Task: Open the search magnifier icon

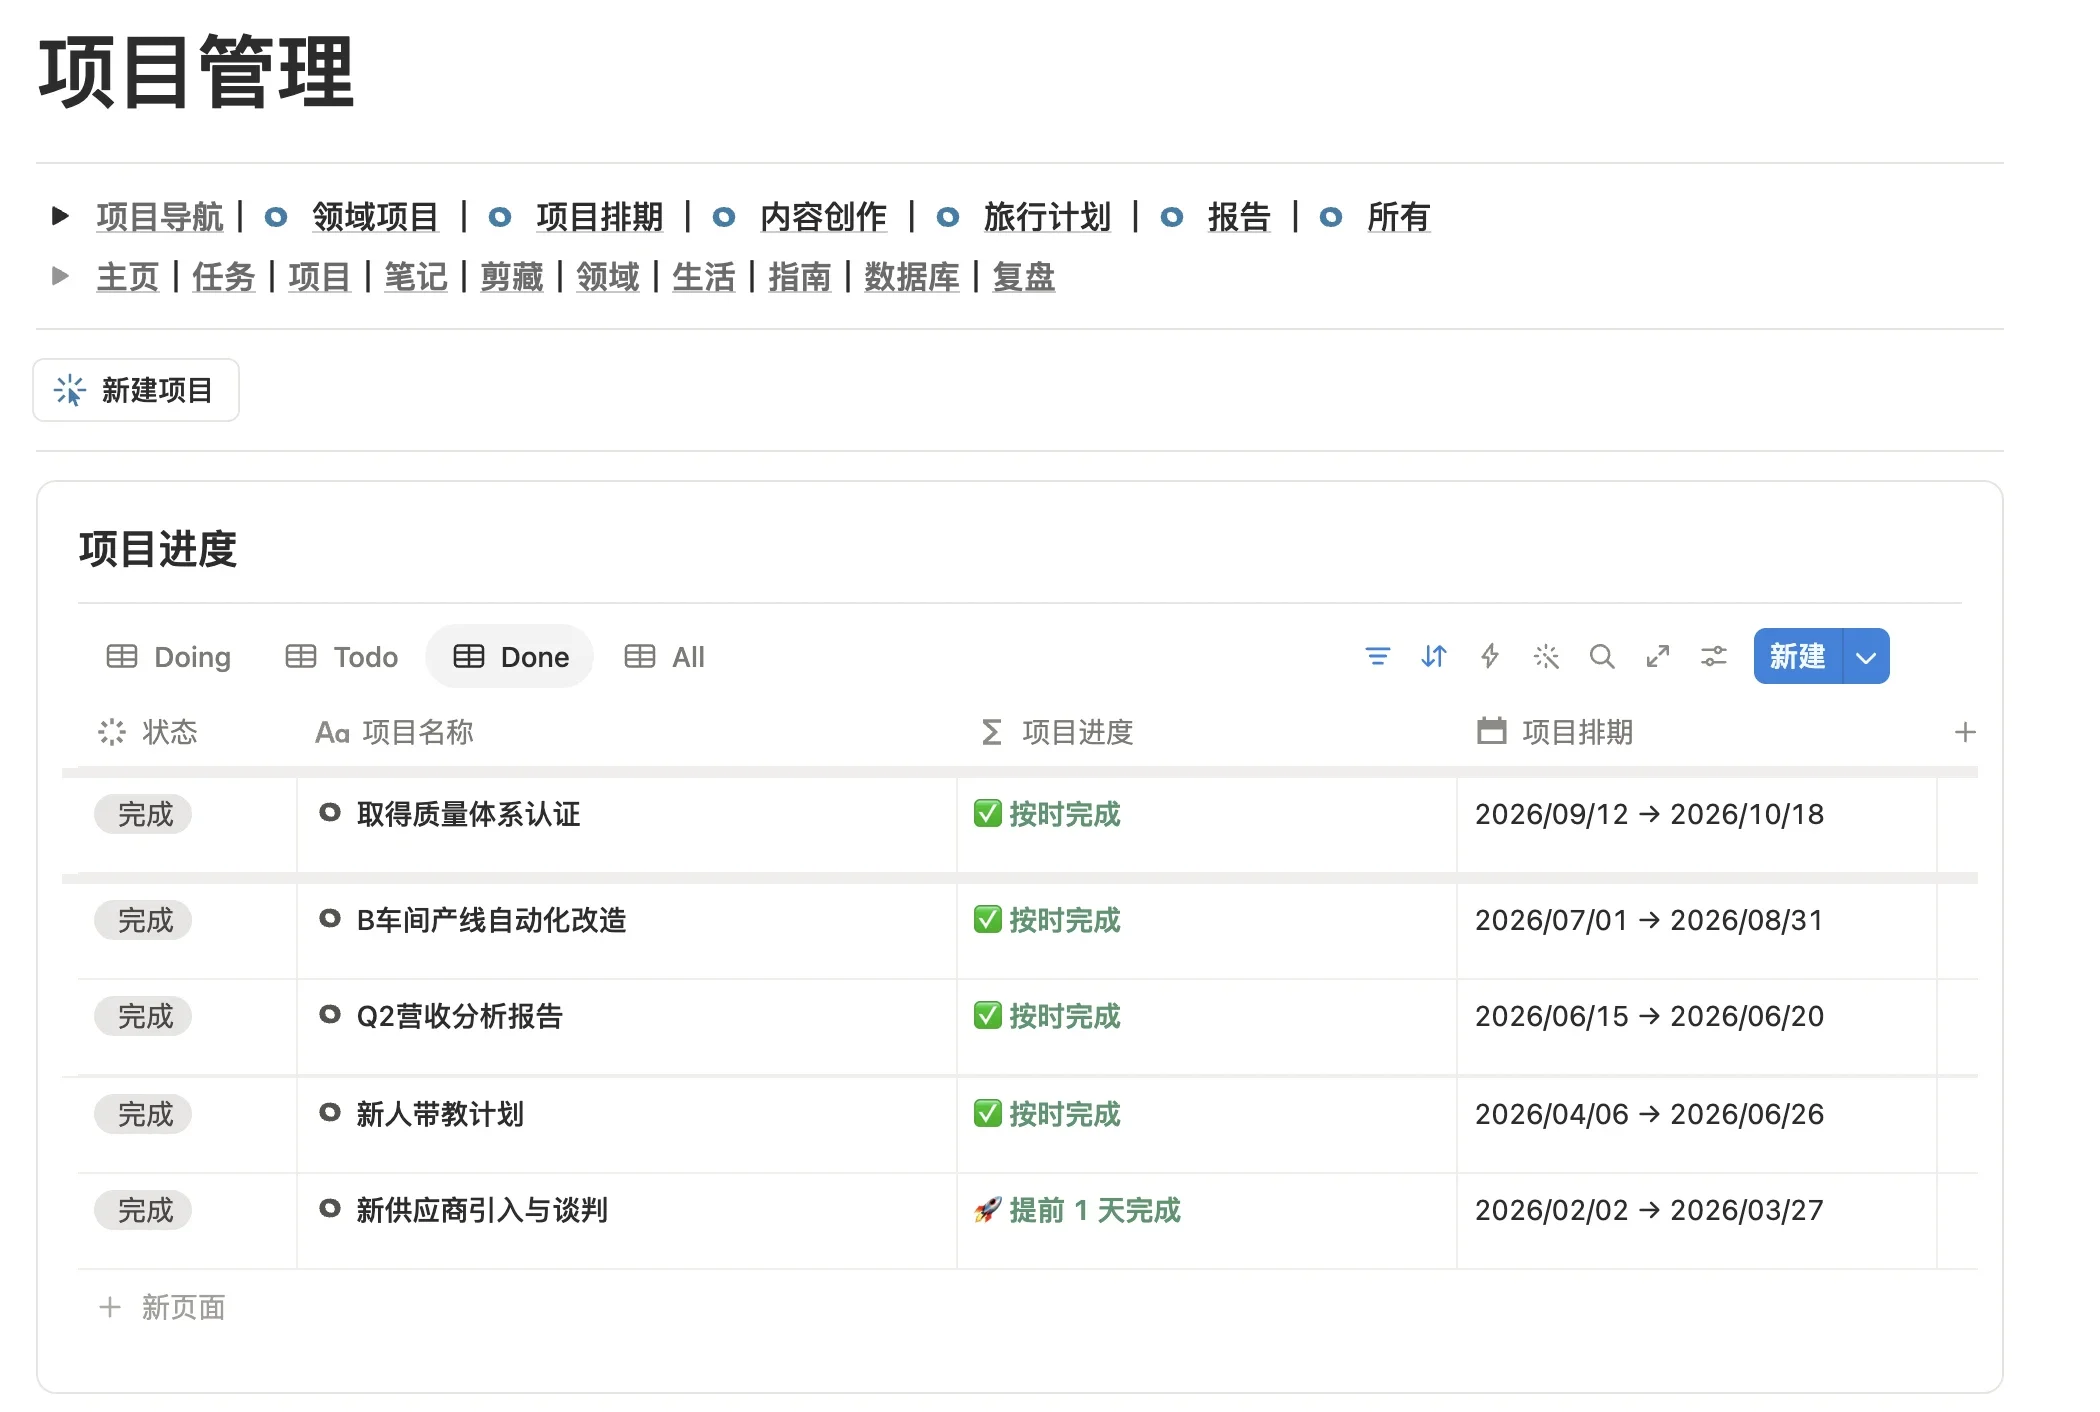Action: coord(1602,656)
